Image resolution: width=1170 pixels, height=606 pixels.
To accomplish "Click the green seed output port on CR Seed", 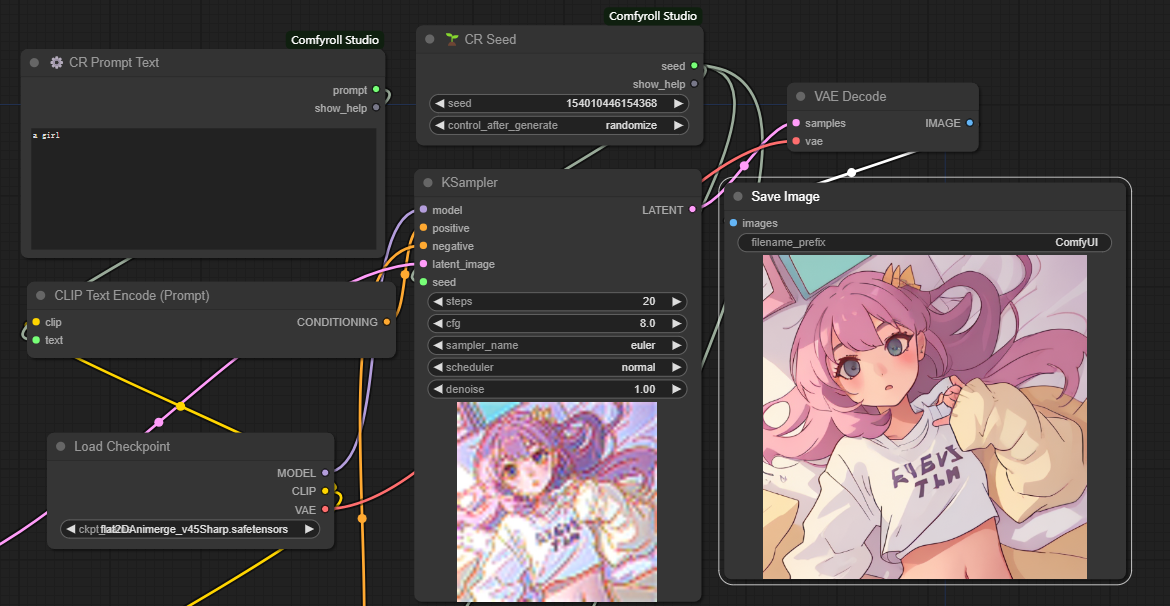I will 694,66.
